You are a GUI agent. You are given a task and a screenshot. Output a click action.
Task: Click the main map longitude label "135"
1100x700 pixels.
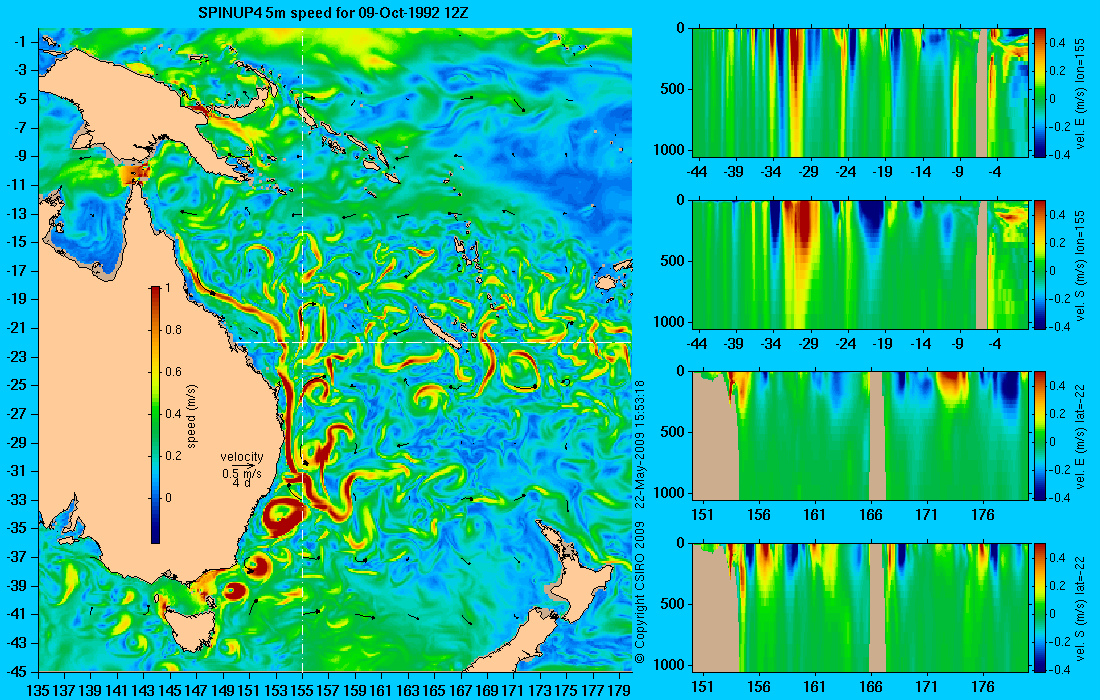[x=38, y=690]
